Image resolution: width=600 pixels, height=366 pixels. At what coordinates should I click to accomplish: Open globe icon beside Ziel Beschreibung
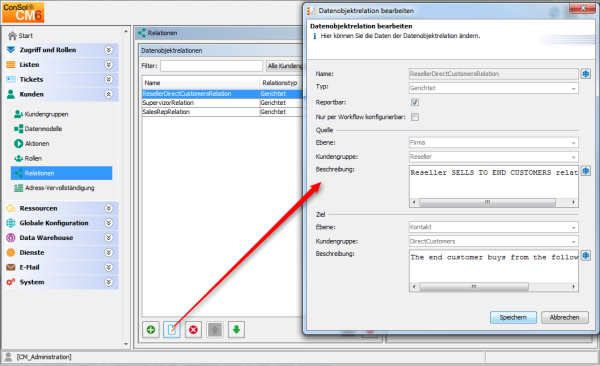coord(586,255)
